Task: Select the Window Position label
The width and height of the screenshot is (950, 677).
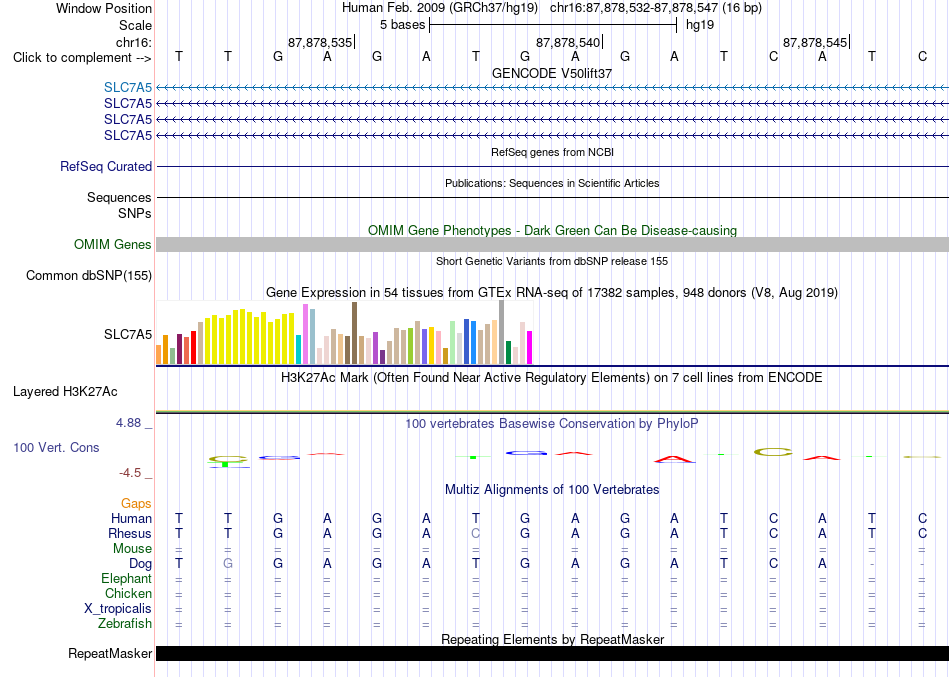Action: (x=104, y=8)
